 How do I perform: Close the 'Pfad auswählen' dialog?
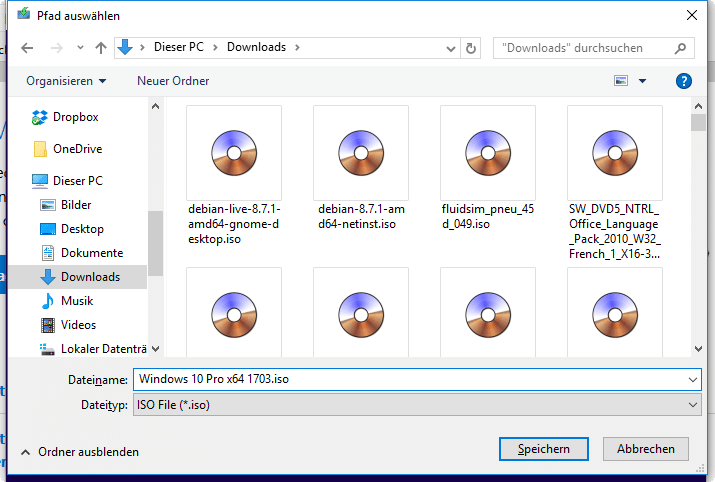(692, 15)
